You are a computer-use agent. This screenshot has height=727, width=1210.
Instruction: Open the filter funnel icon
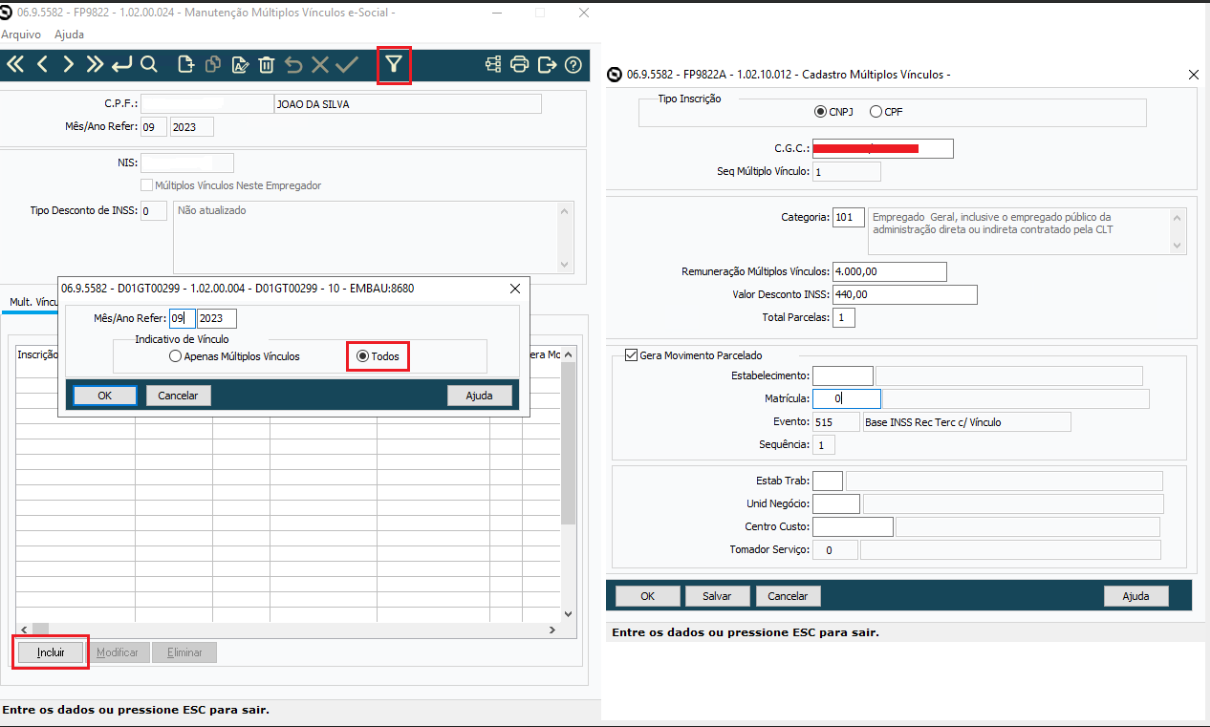tap(394, 65)
